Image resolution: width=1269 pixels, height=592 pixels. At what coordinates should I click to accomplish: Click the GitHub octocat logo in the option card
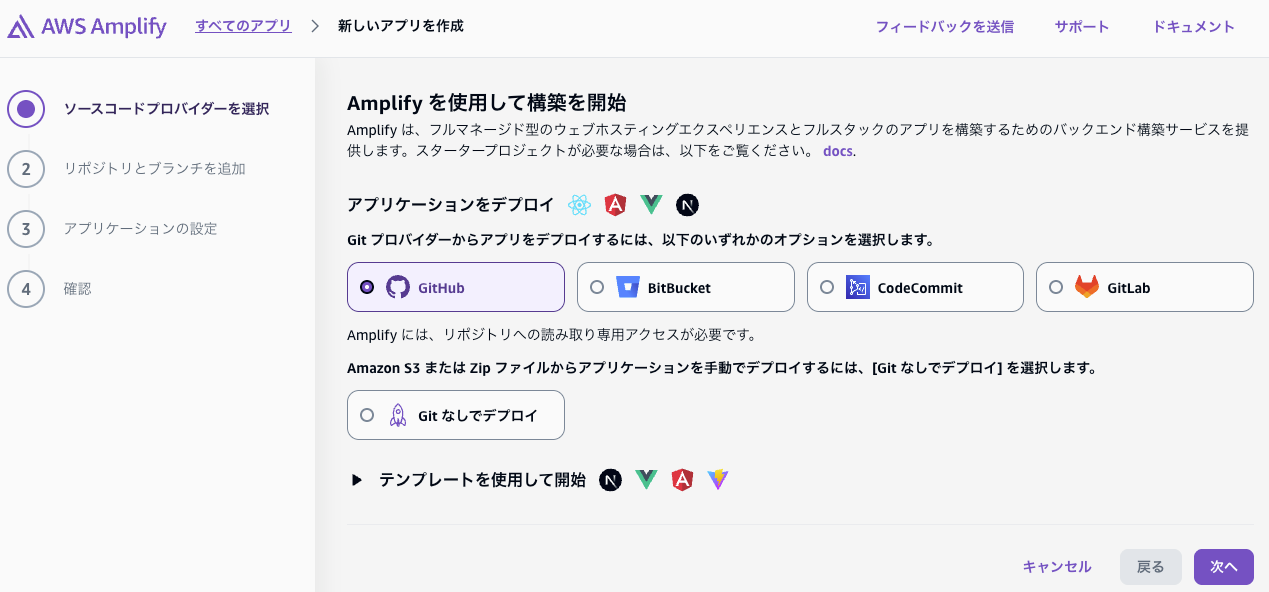pos(399,287)
